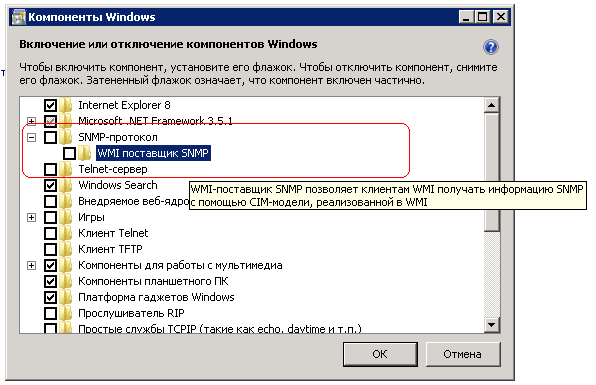
Task: Click the Отмена button
Action: click(463, 354)
